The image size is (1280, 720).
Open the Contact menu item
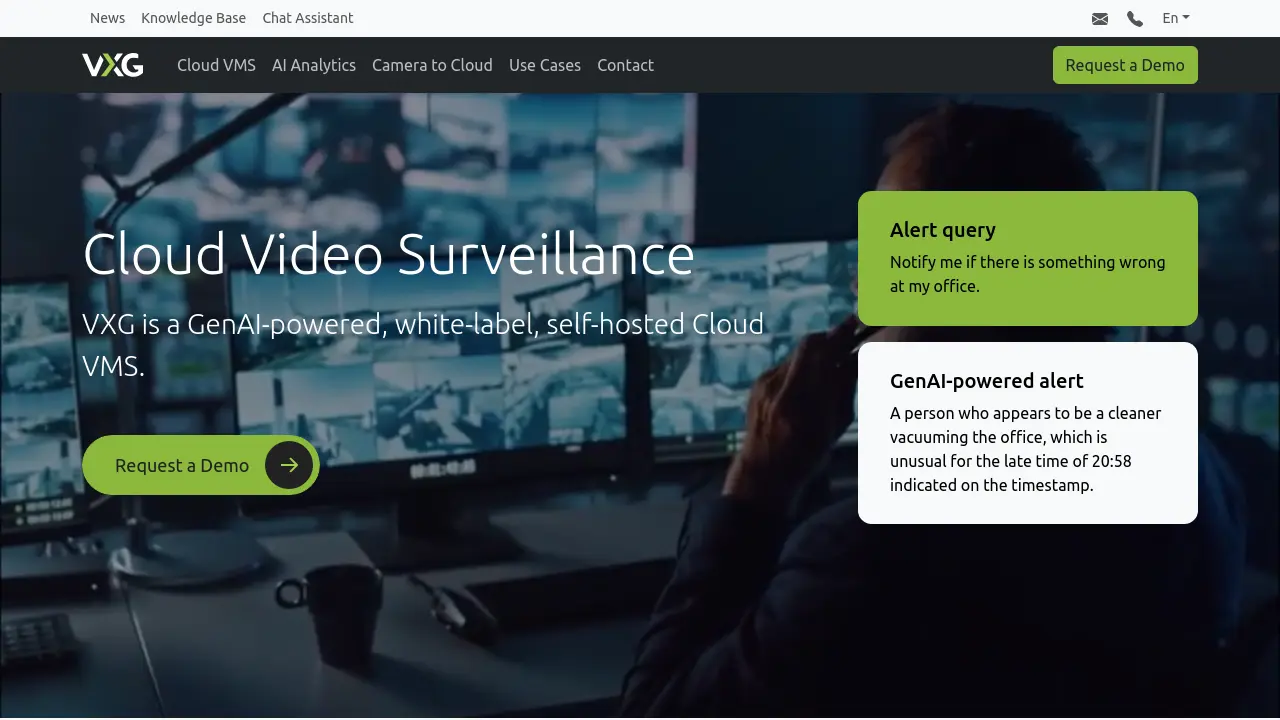pyautogui.click(x=626, y=65)
